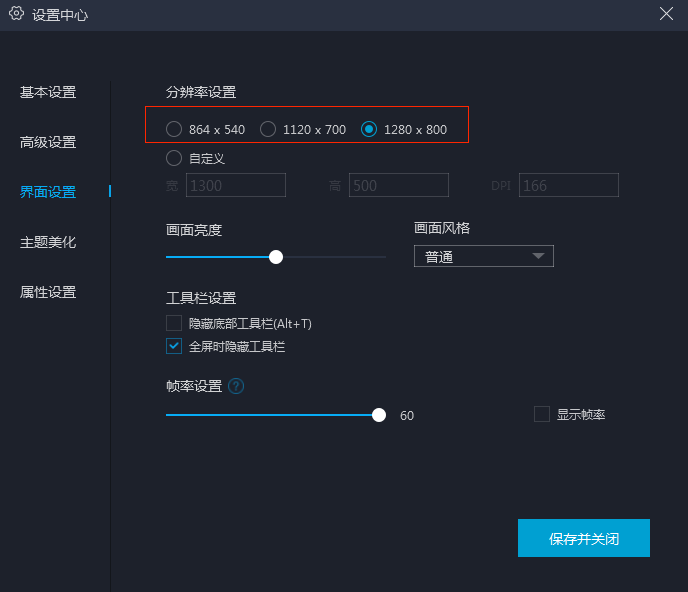This screenshot has height=592, width=688.
Task: Click the 工具栏设置 heading
Action: (201, 298)
